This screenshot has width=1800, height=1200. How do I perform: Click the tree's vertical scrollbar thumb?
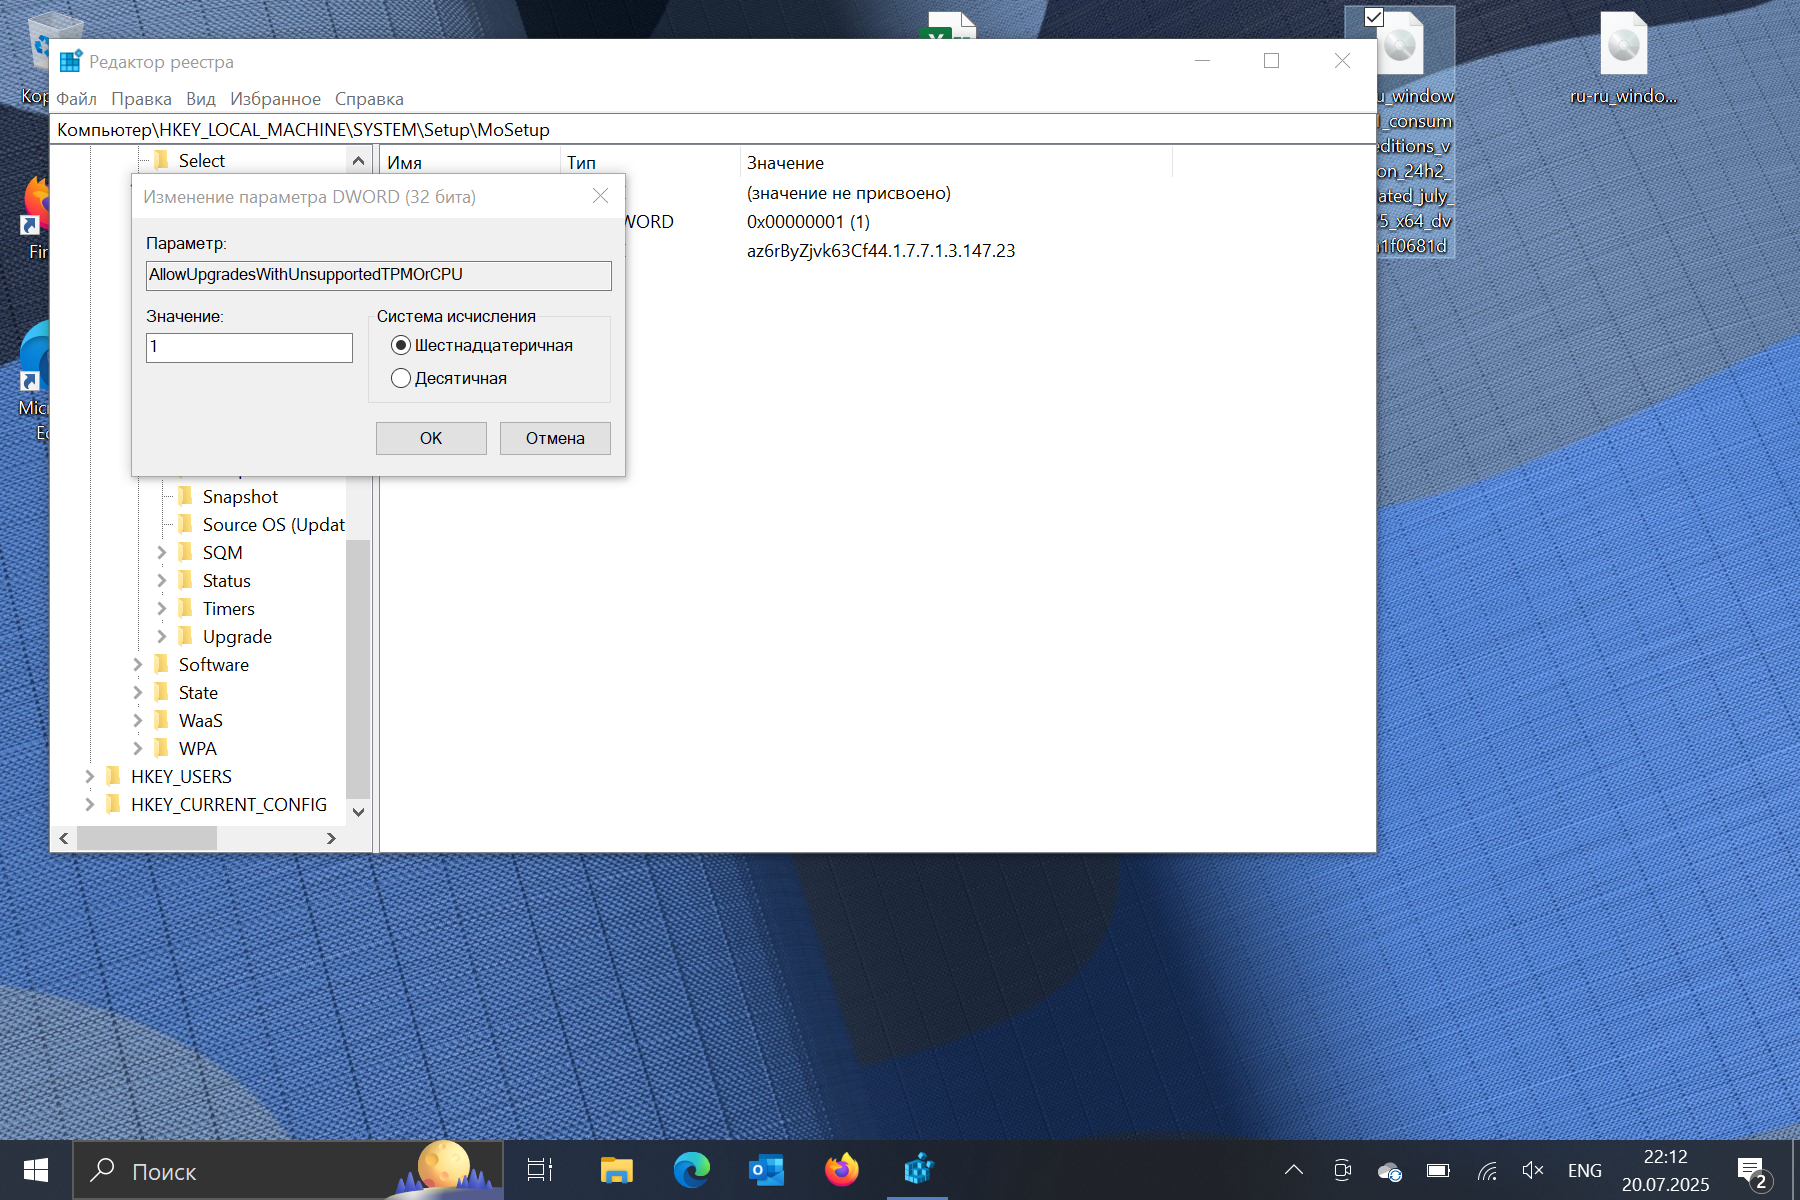point(358,668)
